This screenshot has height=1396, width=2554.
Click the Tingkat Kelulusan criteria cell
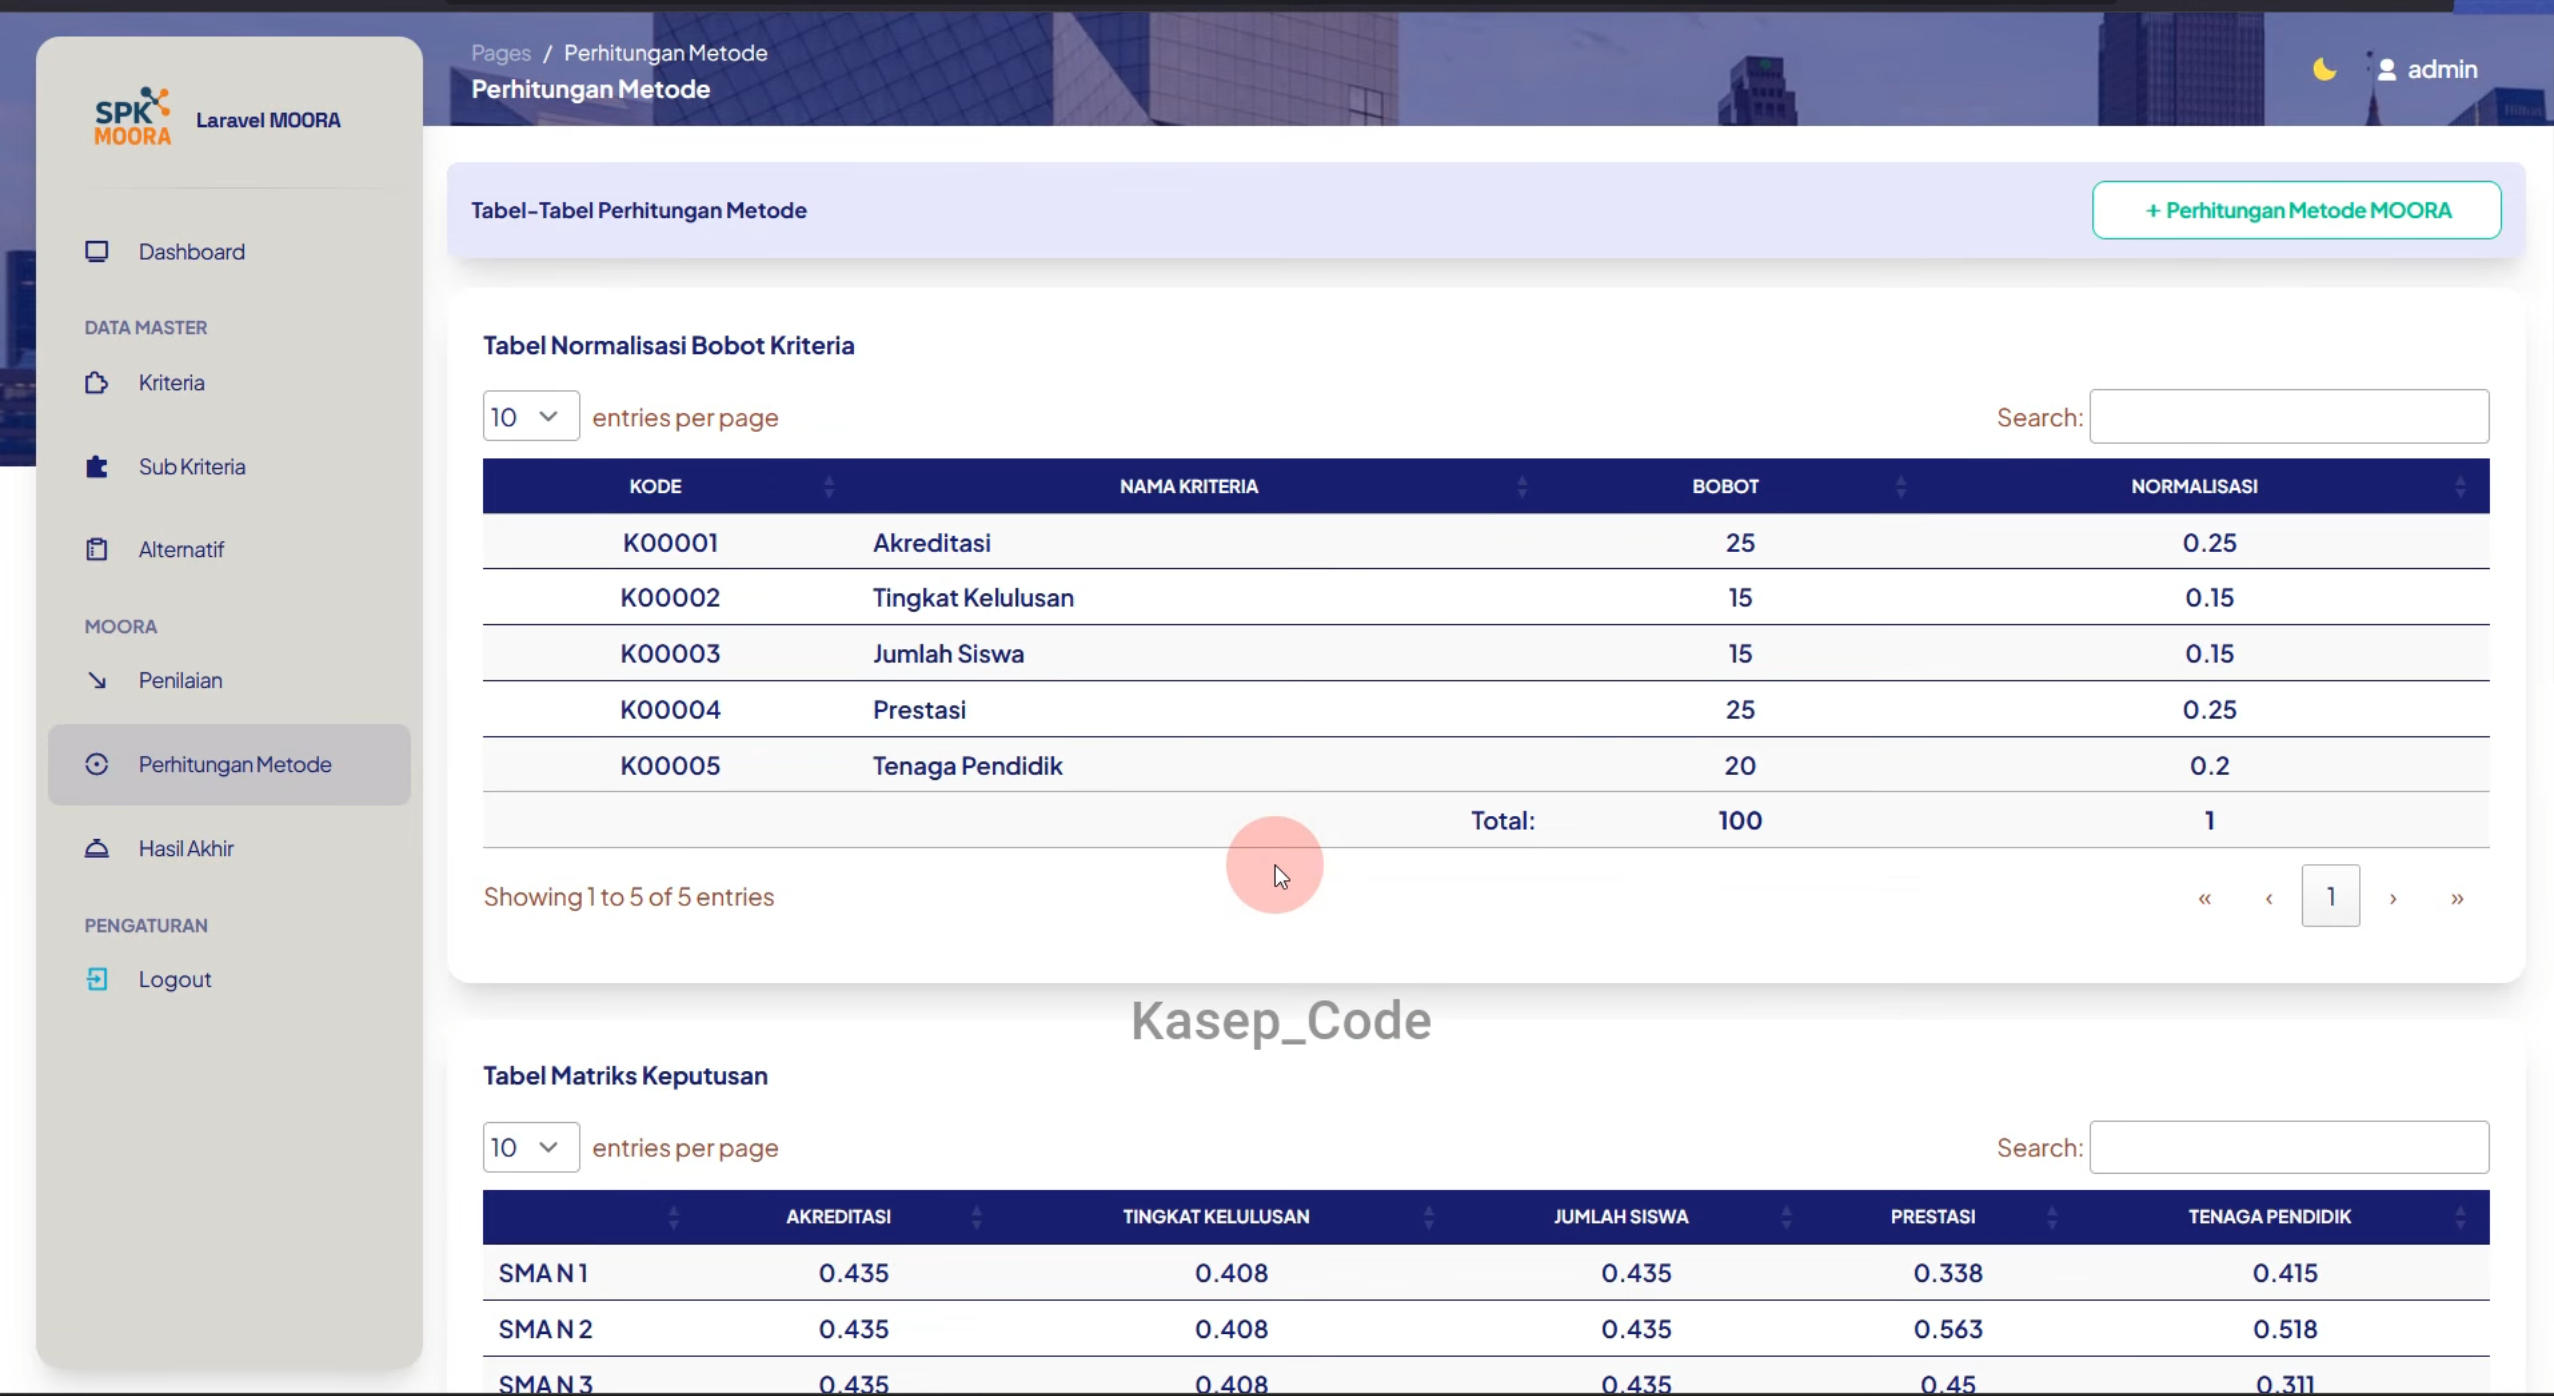tap(973, 597)
